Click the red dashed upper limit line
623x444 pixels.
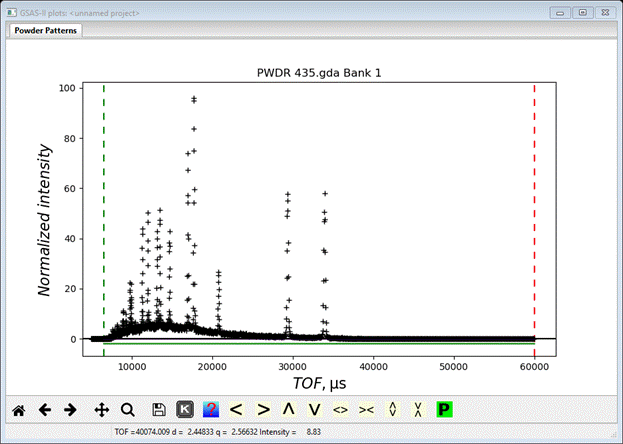click(x=534, y=200)
